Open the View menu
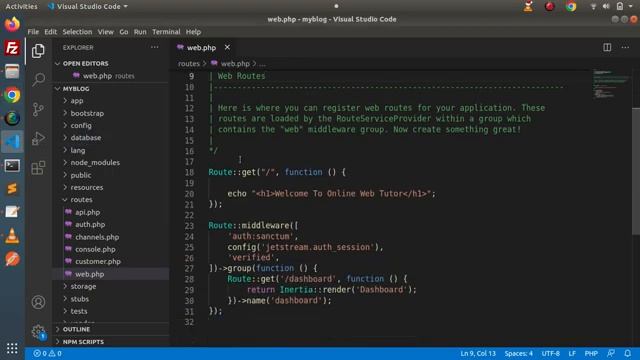 [x=105, y=32]
